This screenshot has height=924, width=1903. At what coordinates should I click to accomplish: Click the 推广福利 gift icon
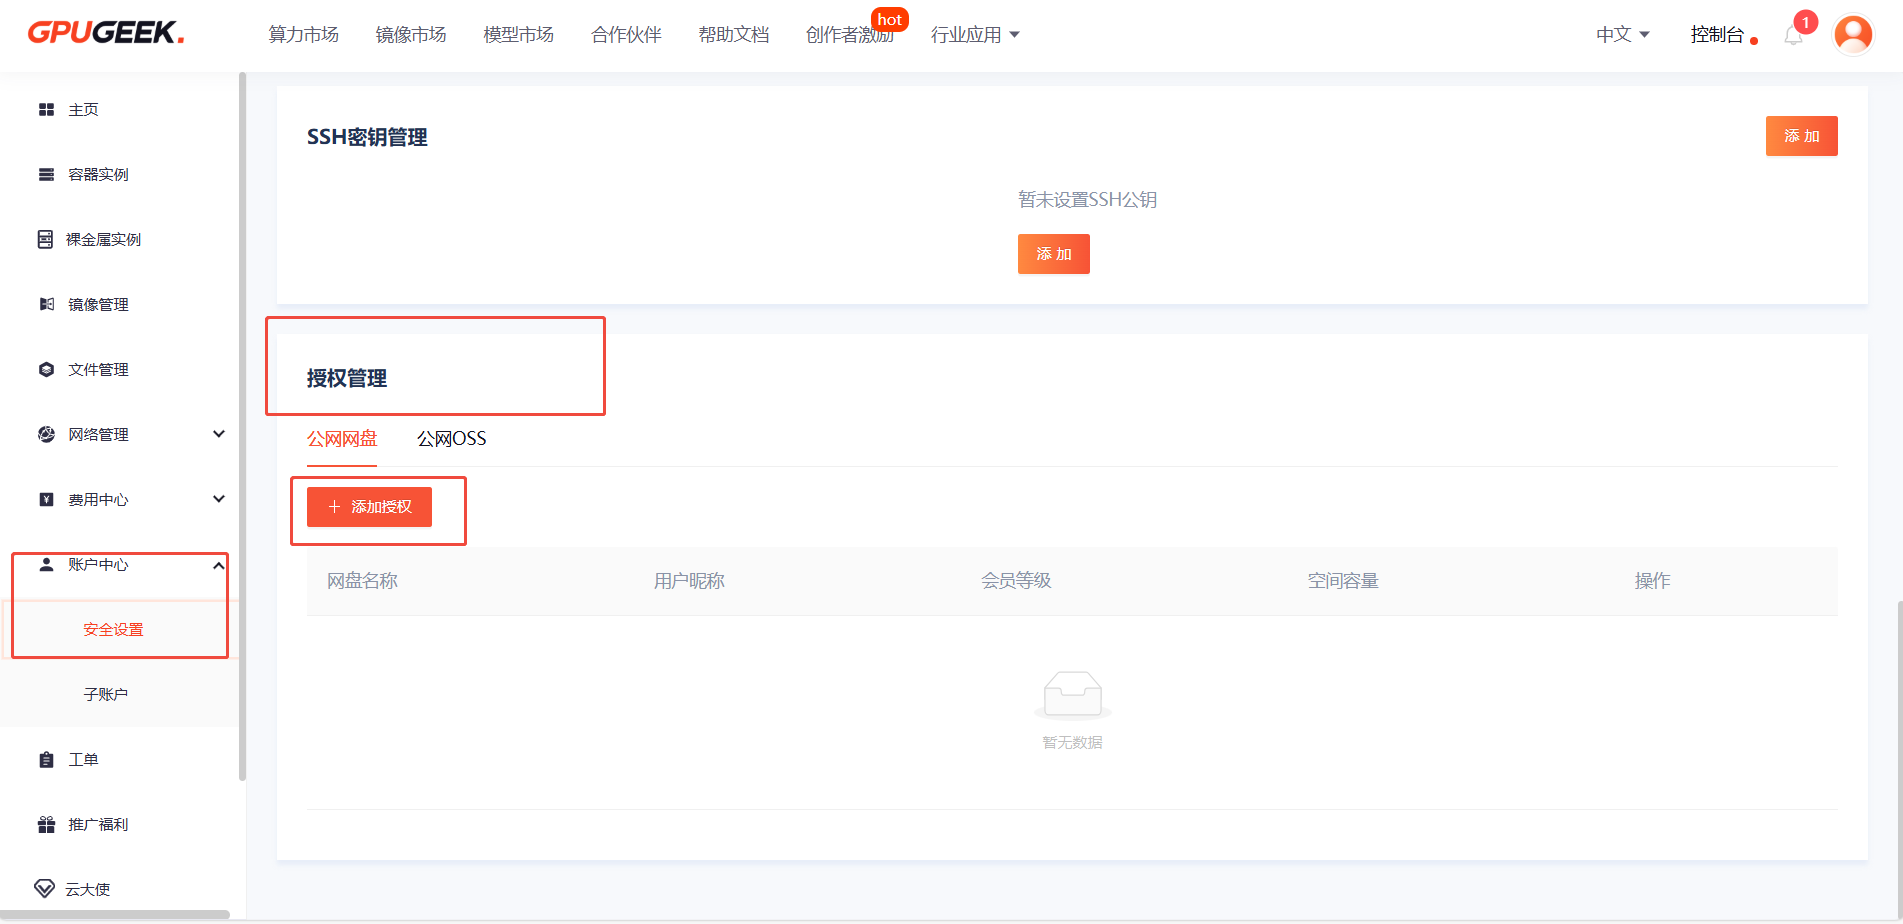(x=46, y=825)
